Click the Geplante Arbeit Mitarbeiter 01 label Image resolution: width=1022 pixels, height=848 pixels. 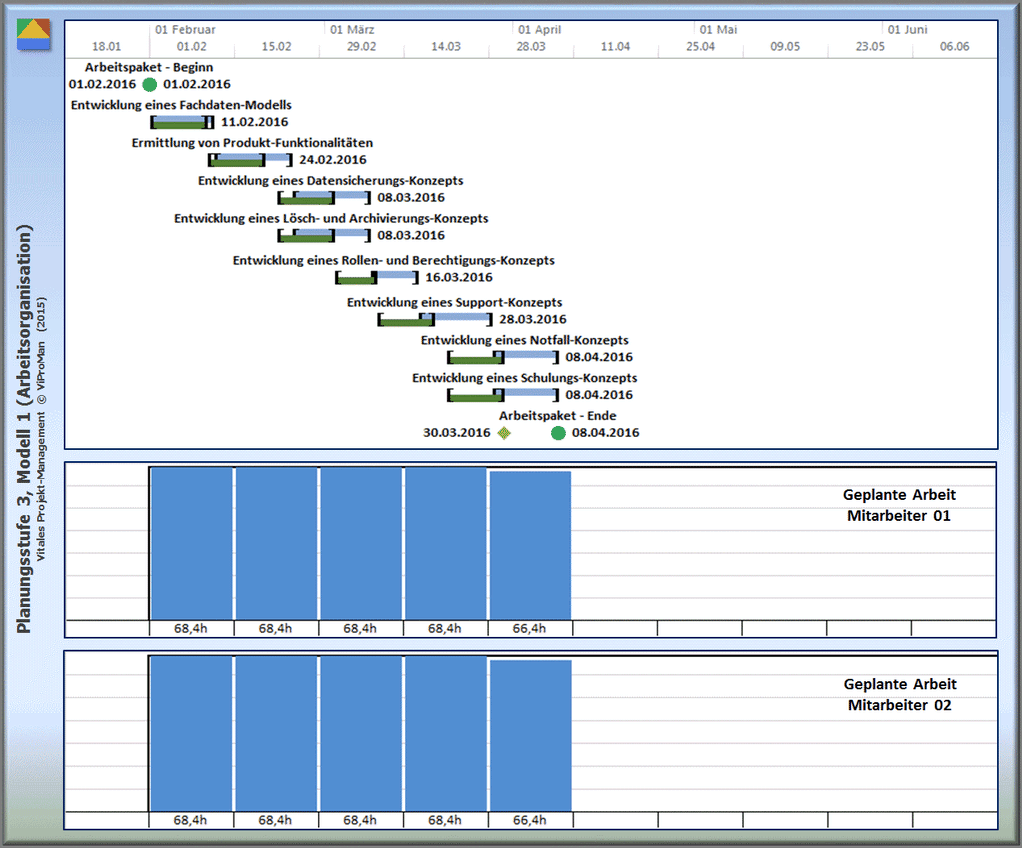click(x=900, y=505)
